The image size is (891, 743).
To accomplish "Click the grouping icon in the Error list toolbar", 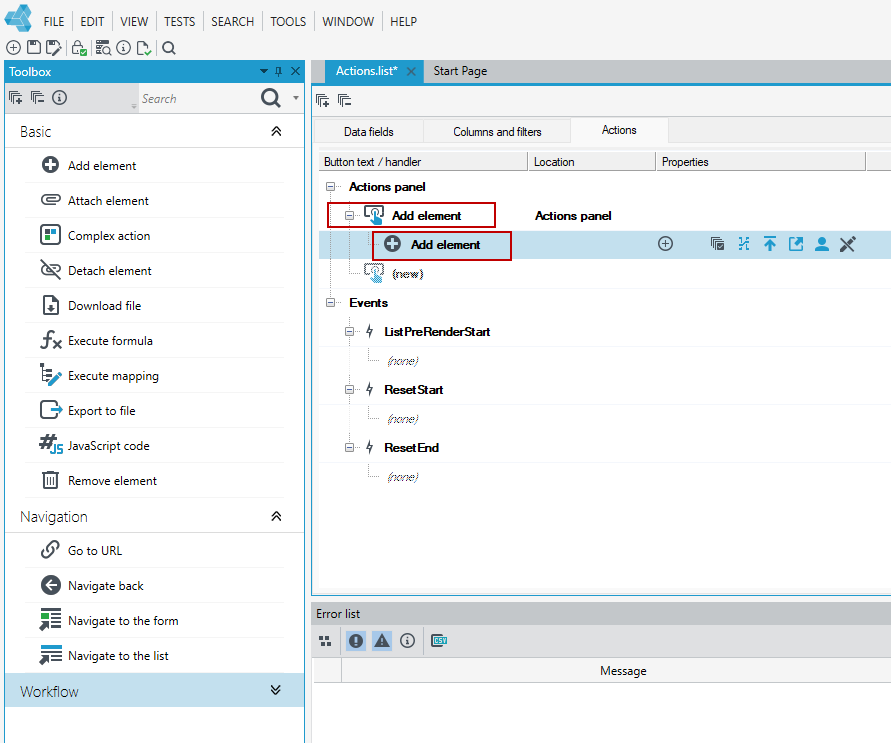I will point(325,641).
